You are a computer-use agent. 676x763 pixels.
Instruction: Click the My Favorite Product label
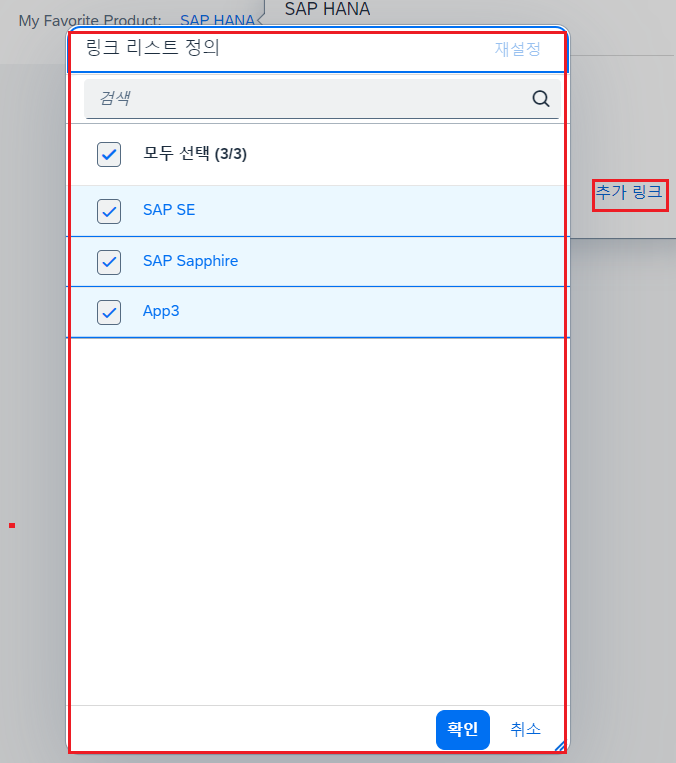pos(90,21)
